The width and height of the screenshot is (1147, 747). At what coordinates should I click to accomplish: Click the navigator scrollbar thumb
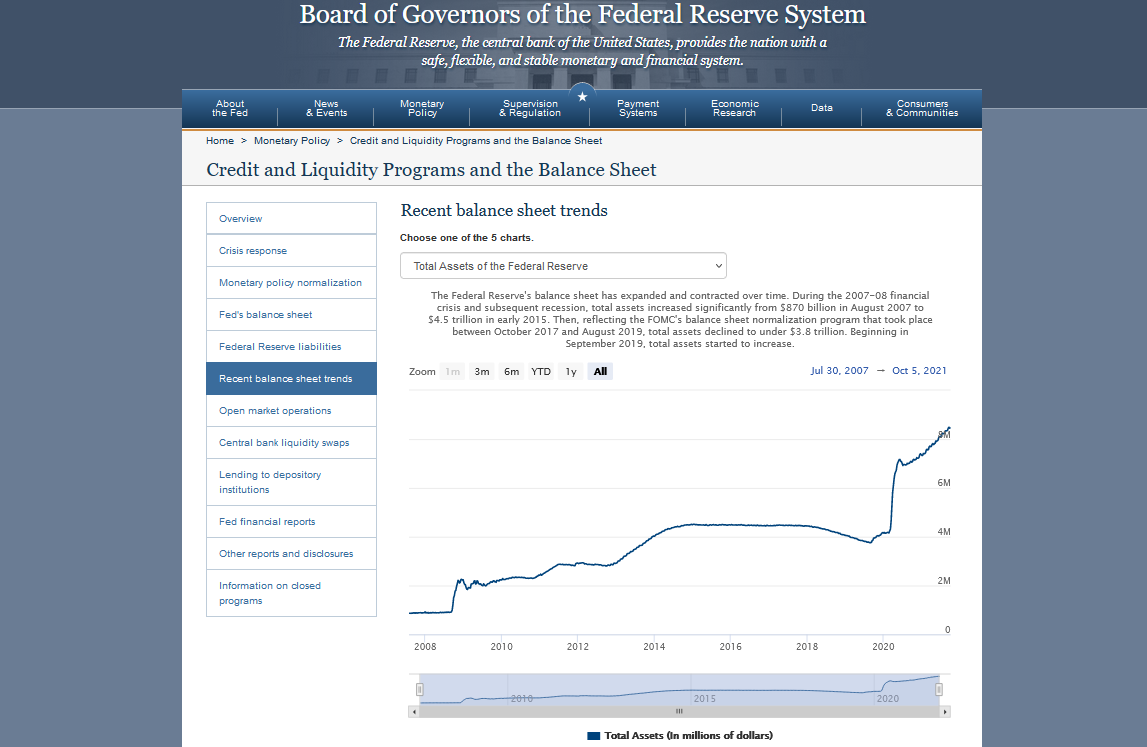[x=679, y=711]
